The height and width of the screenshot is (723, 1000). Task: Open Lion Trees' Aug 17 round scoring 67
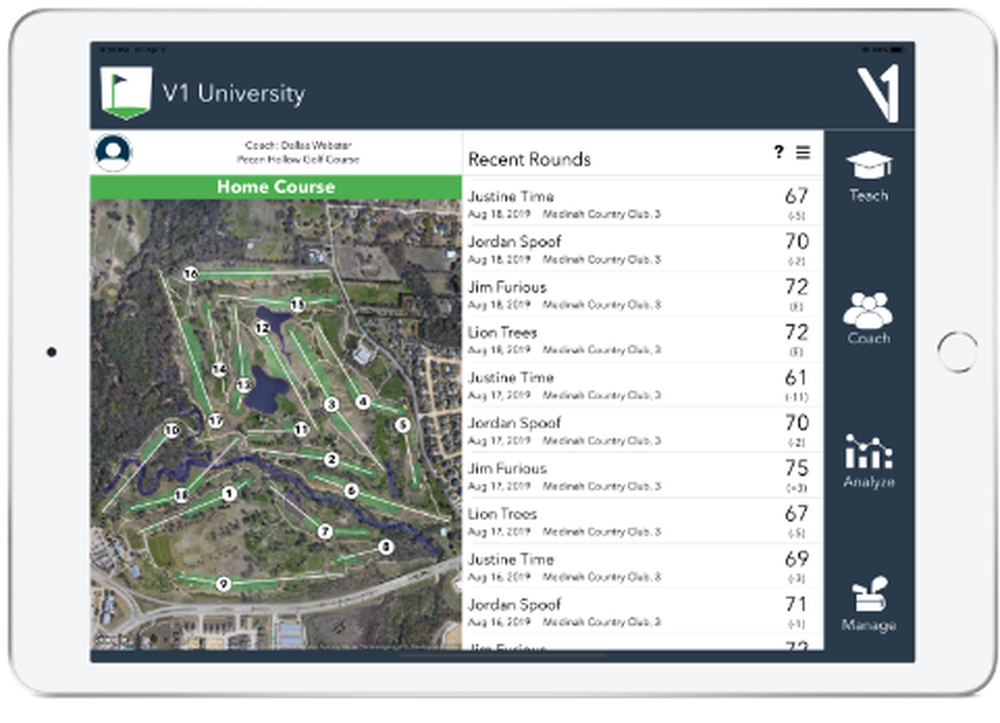coord(642,521)
